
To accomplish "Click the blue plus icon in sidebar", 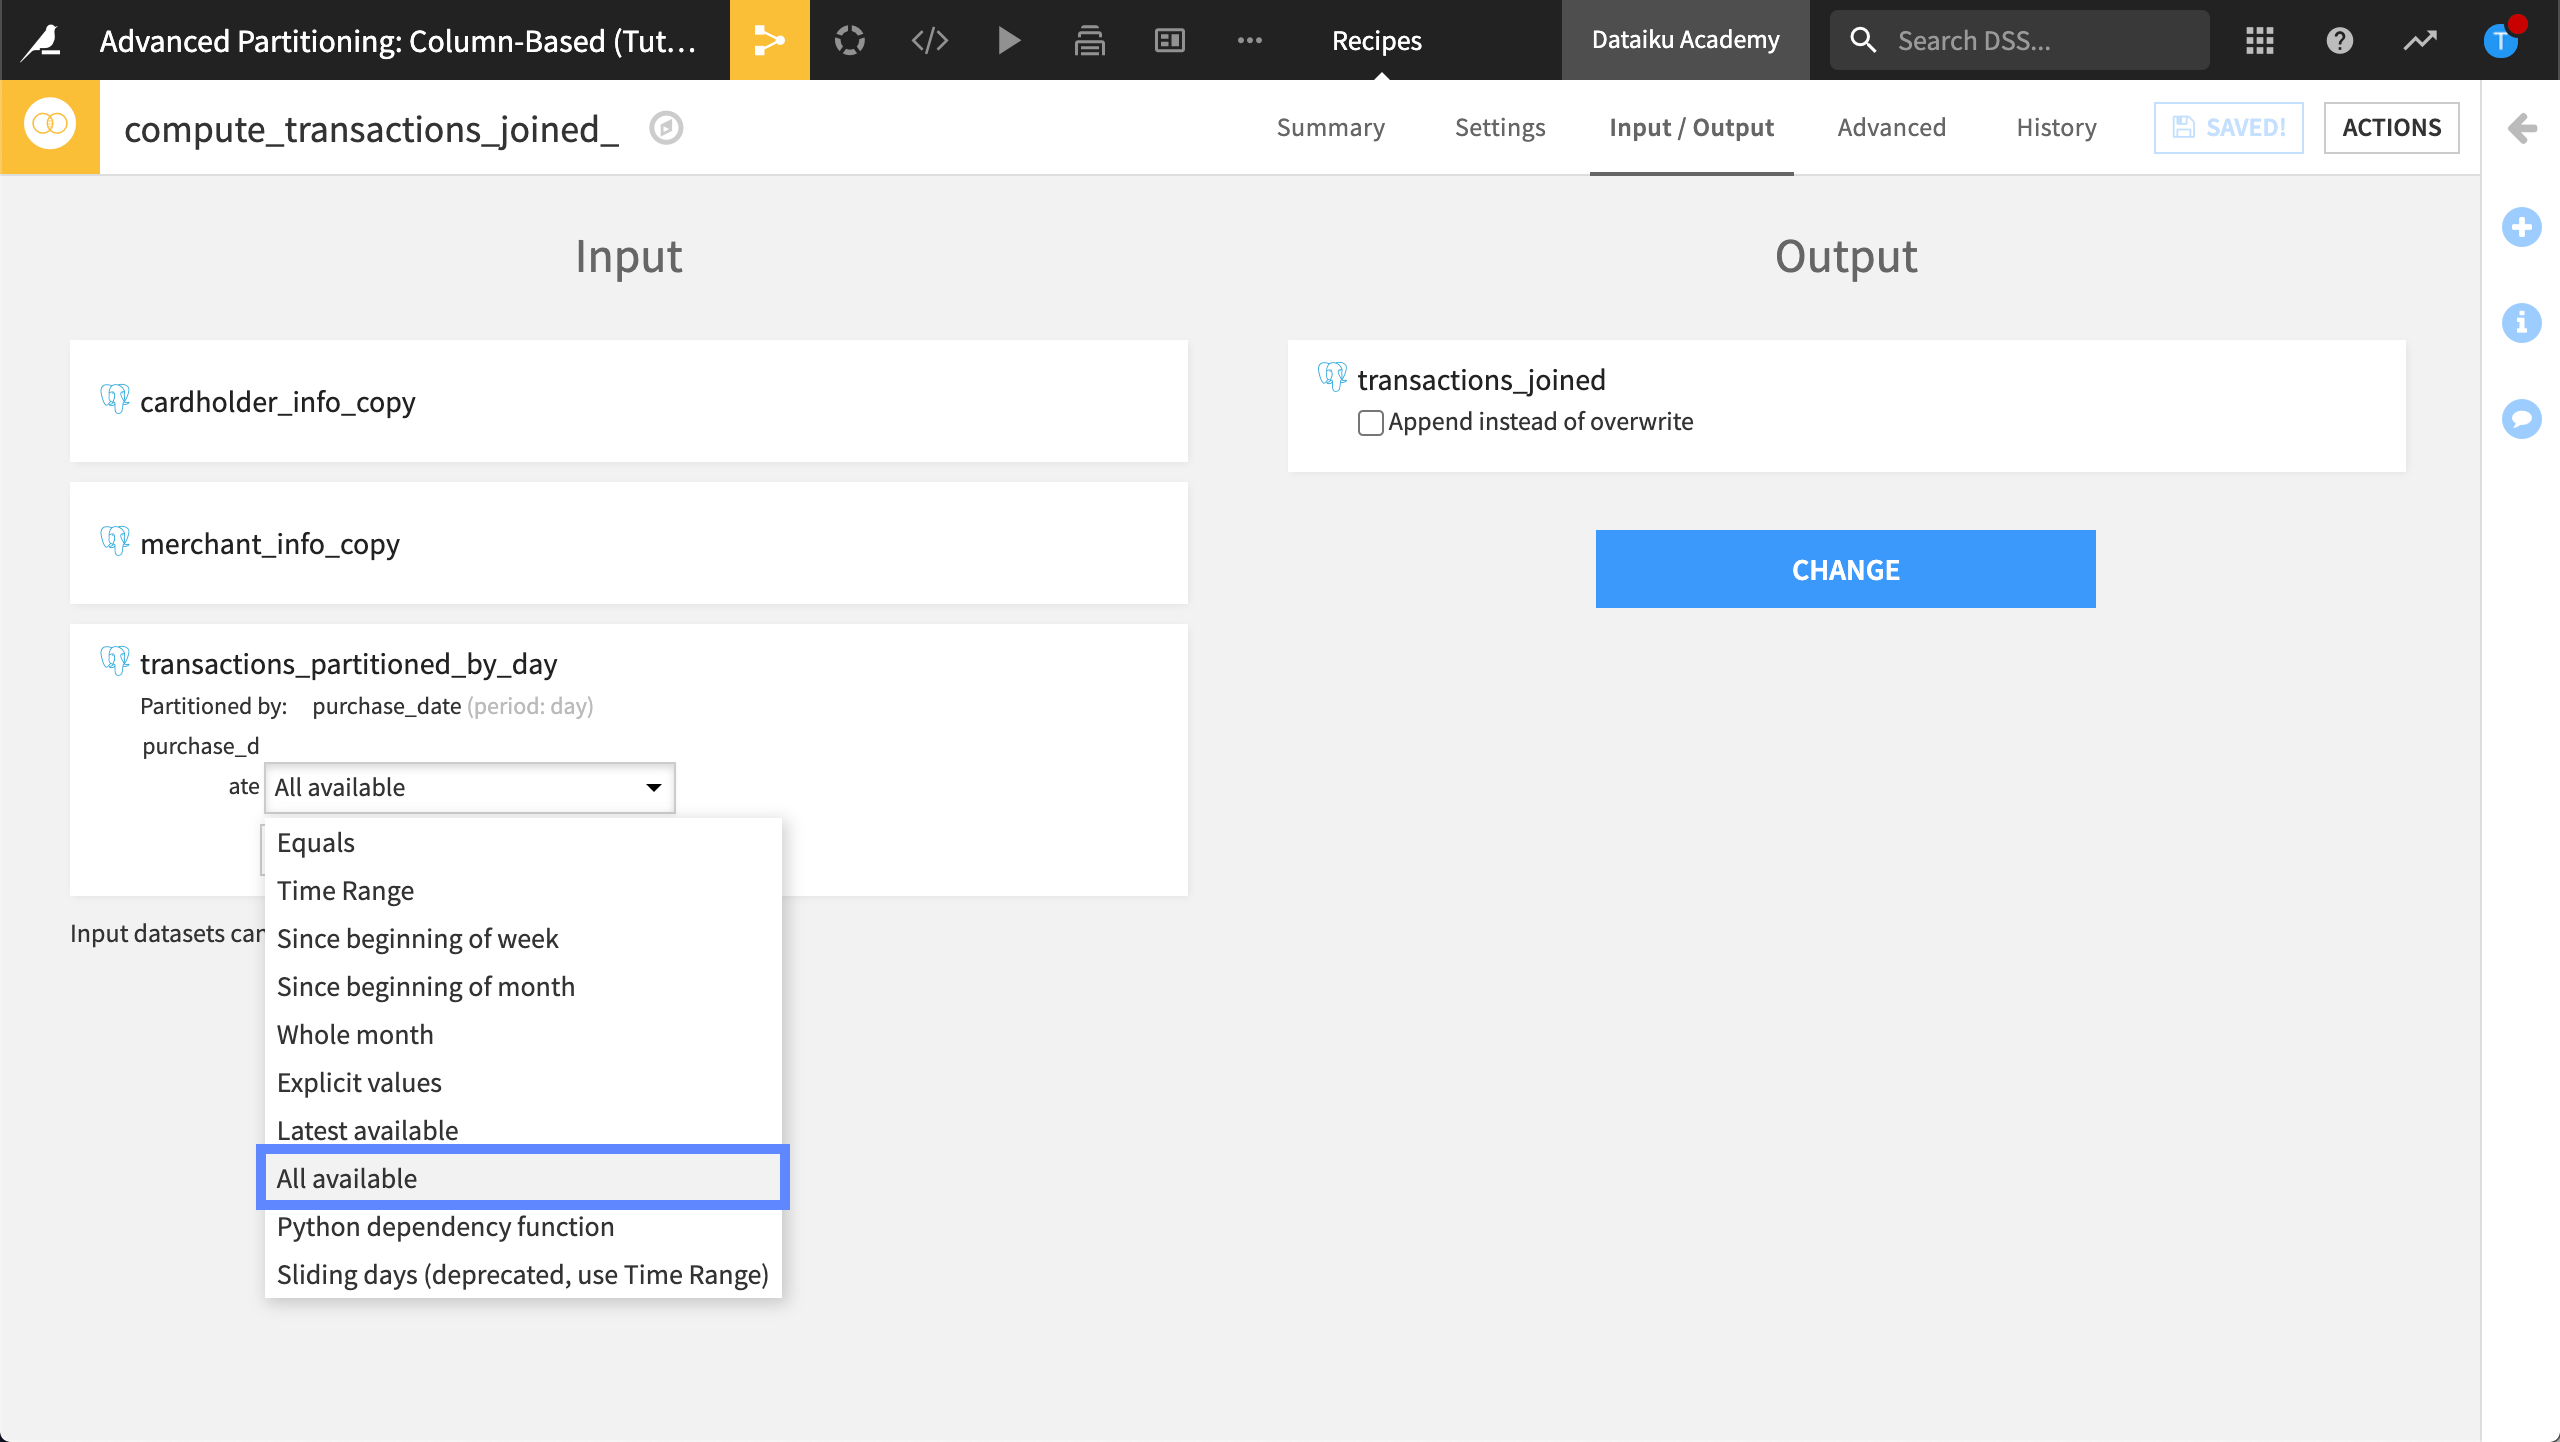I will (x=2521, y=227).
